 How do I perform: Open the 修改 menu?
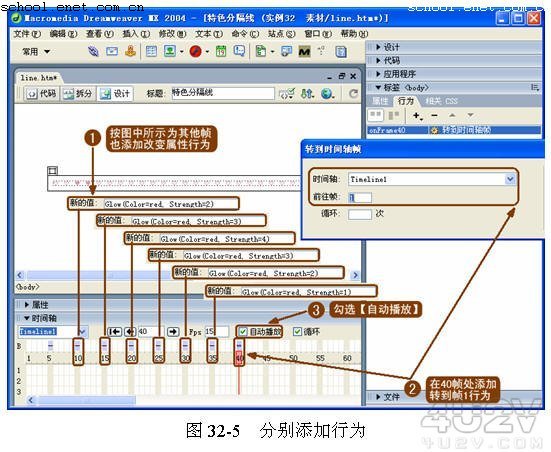[x=172, y=34]
